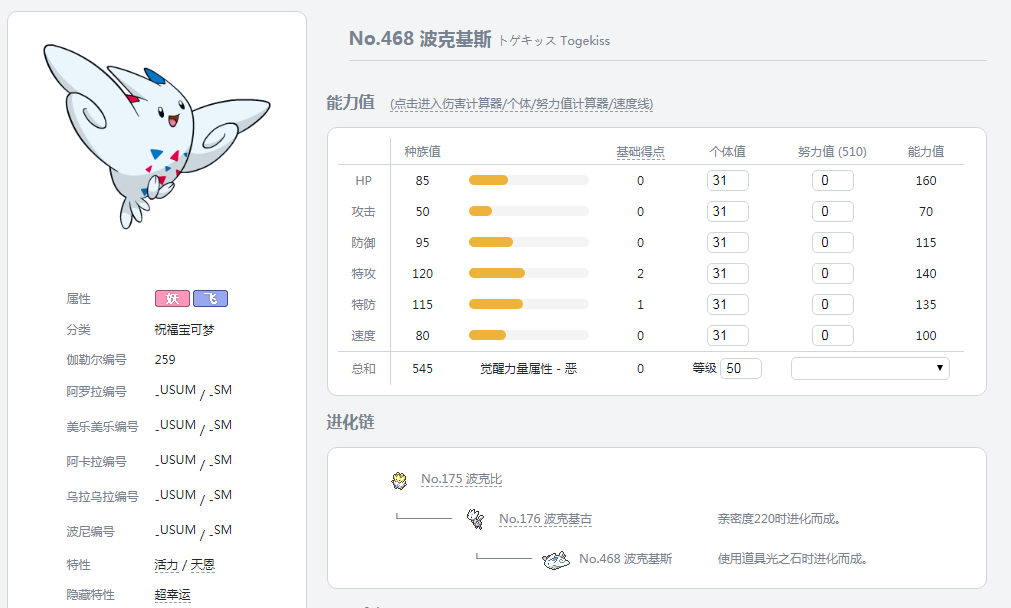Click the 阿罗拉编号 _SM link
The width and height of the screenshot is (1011, 608).
[221, 390]
